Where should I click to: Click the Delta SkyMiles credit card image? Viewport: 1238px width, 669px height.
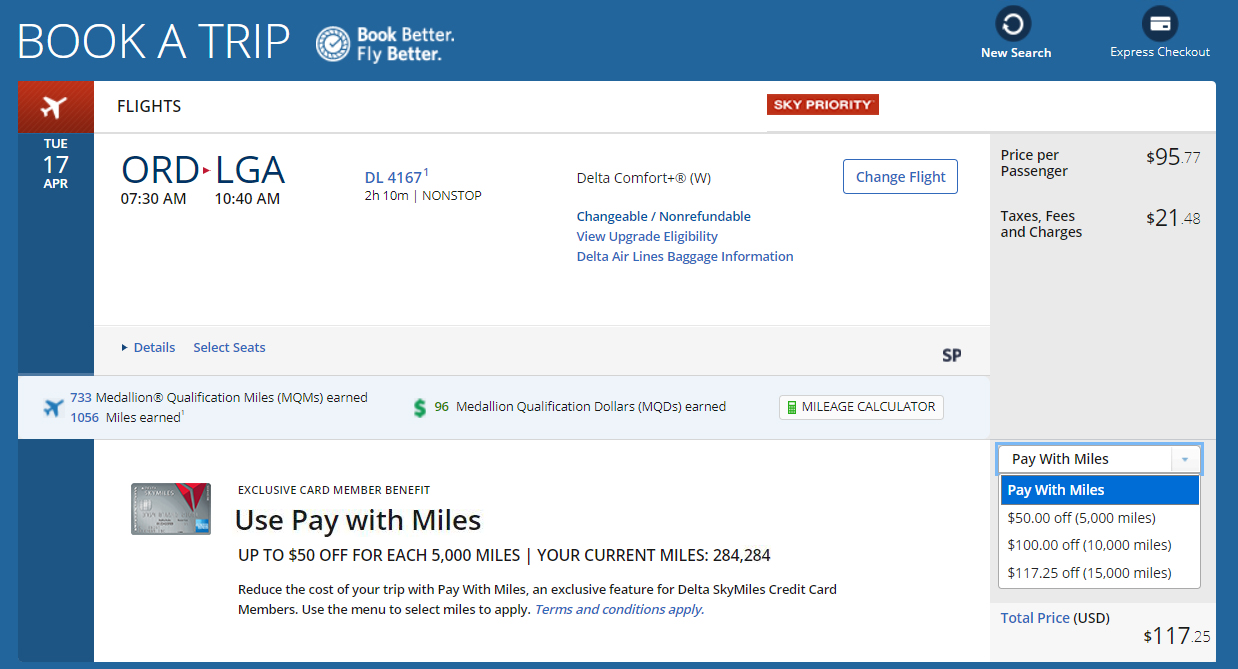tap(170, 509)
